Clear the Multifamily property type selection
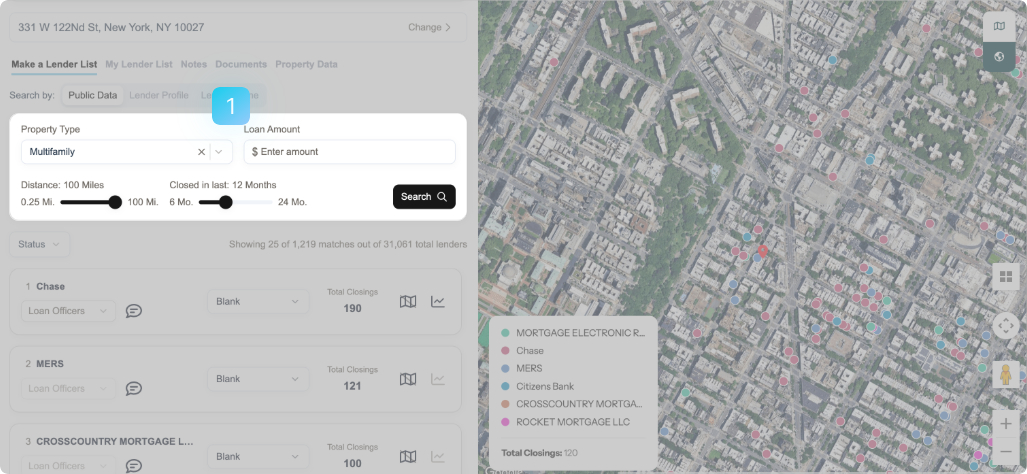This screenshot has height=474, width=1027. pyautogui.click(x=201, y=152)
